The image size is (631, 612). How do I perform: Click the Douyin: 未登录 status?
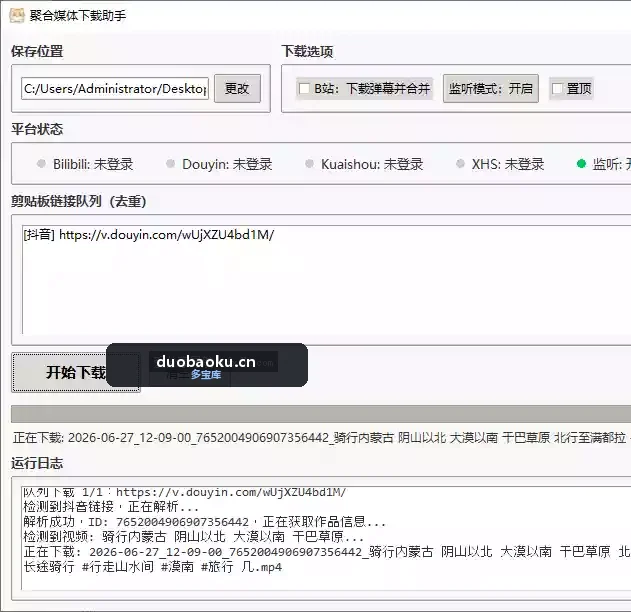point(227,164)
